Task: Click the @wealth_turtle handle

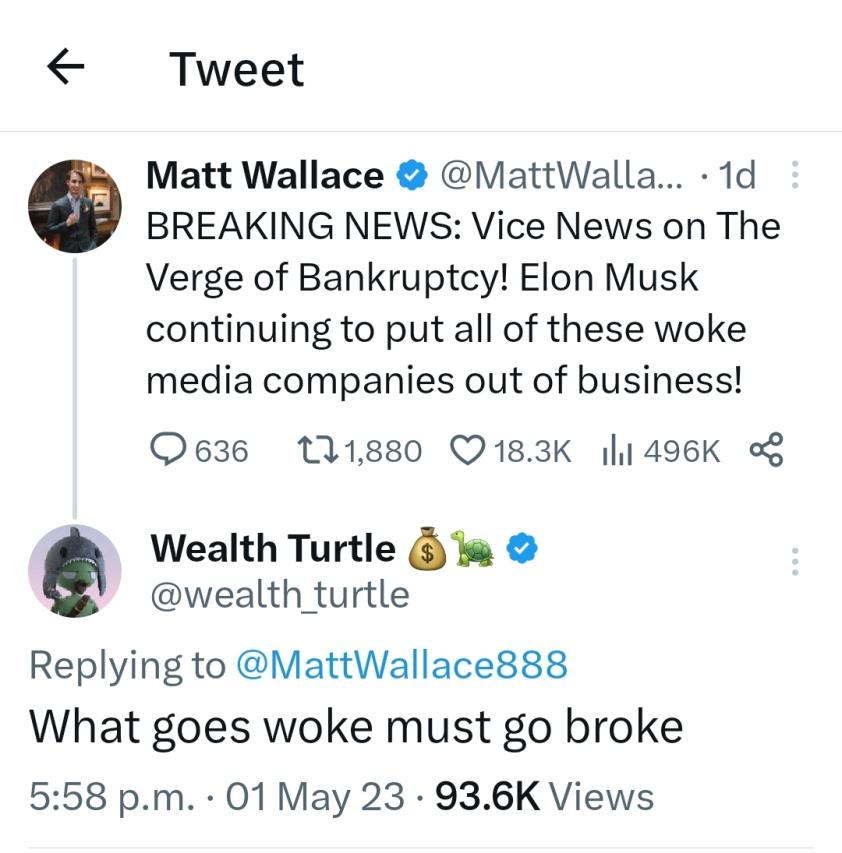Action: (x=279, y=595)
